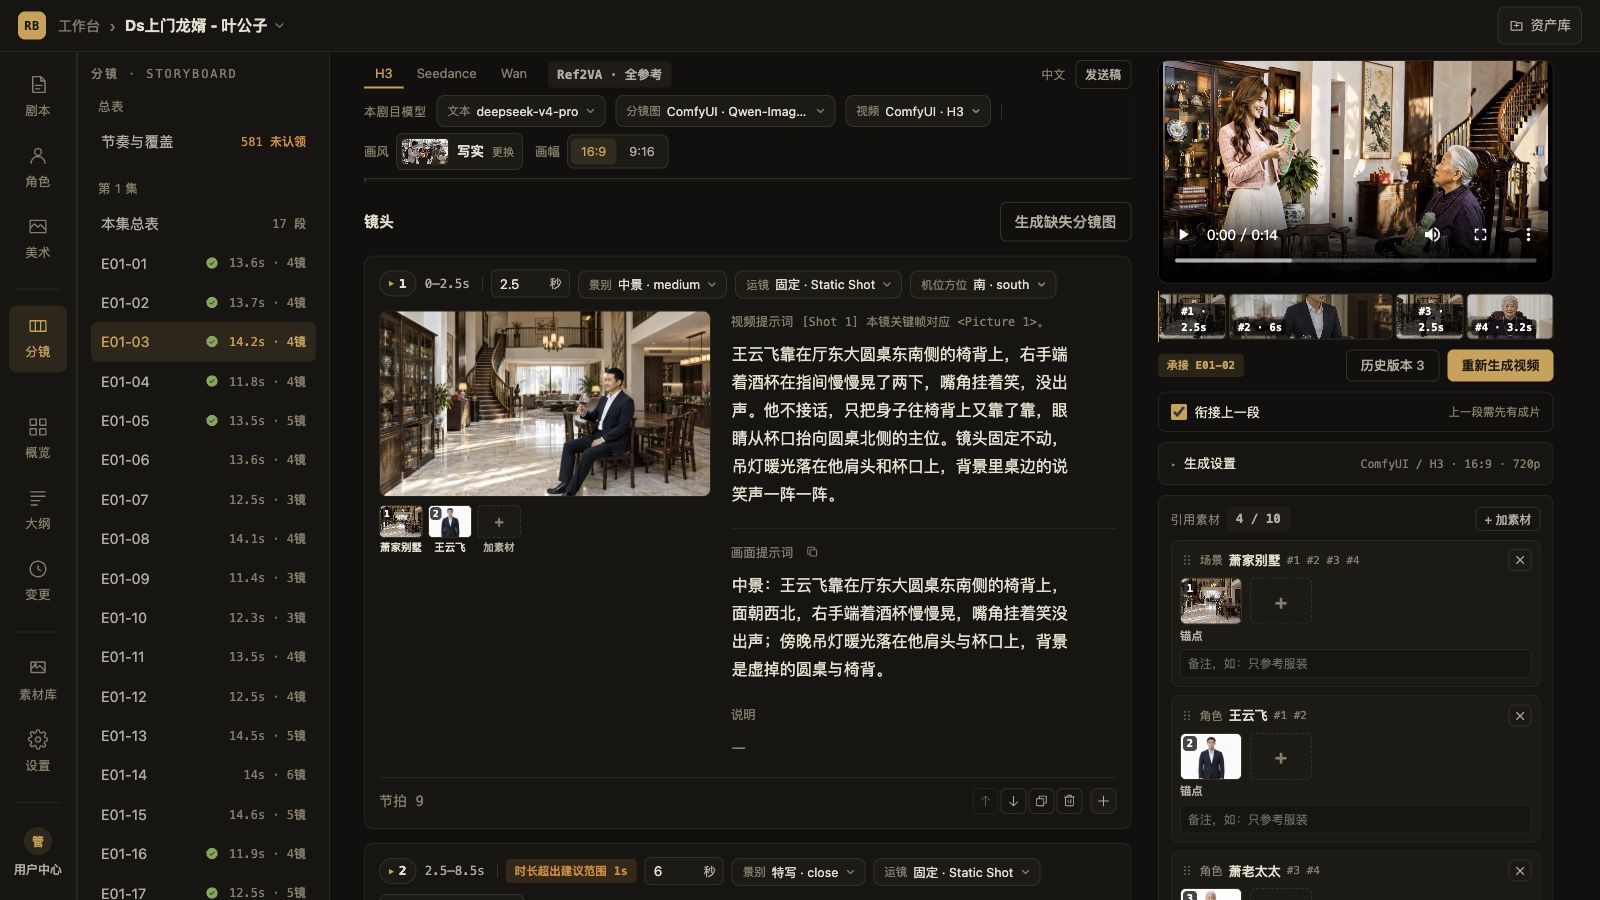Image resolution: width=1600 pixels, height=900 pixels.
Task: Add image slot under 王云飞 character
Action: (x=1281, y=758)
